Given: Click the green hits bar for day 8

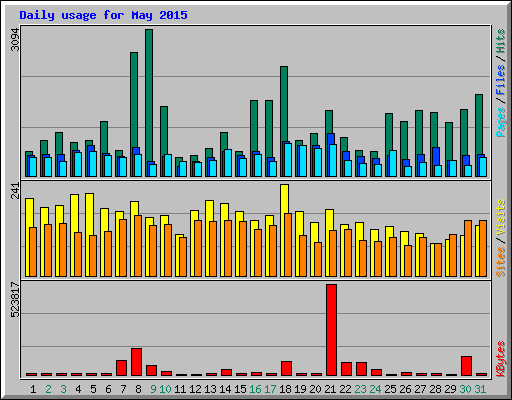Looking at the screenshot, I should pyautogui.click(x=134, y=100).
